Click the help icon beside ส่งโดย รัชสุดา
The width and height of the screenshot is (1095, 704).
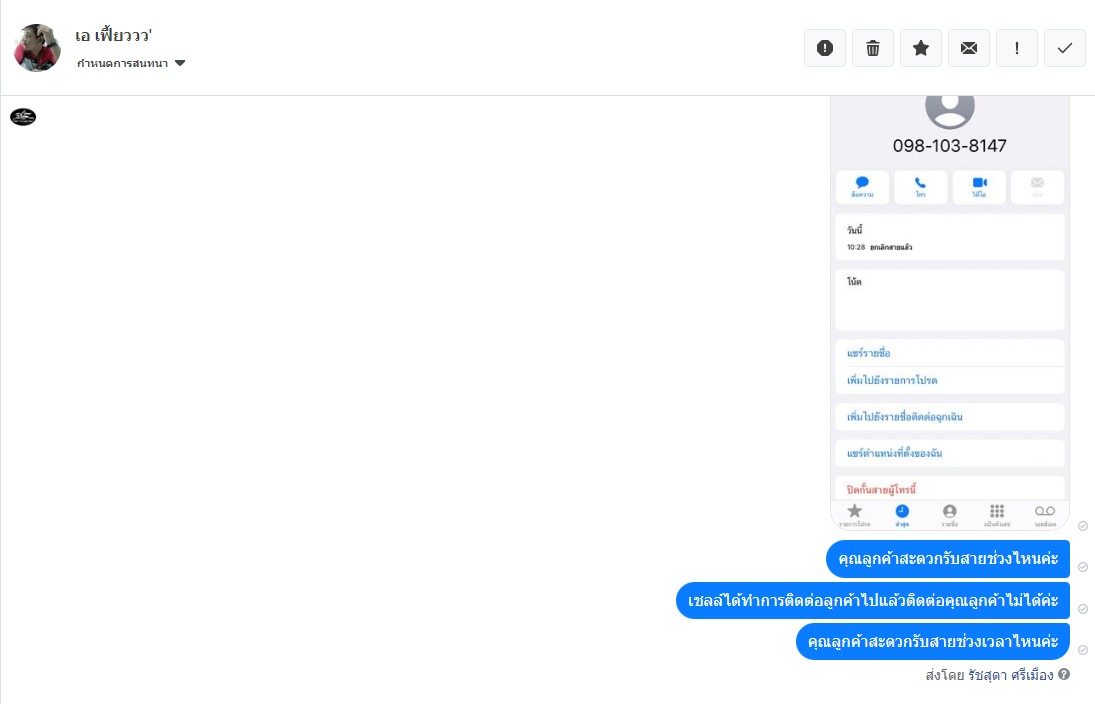(x=1064, y=675)
